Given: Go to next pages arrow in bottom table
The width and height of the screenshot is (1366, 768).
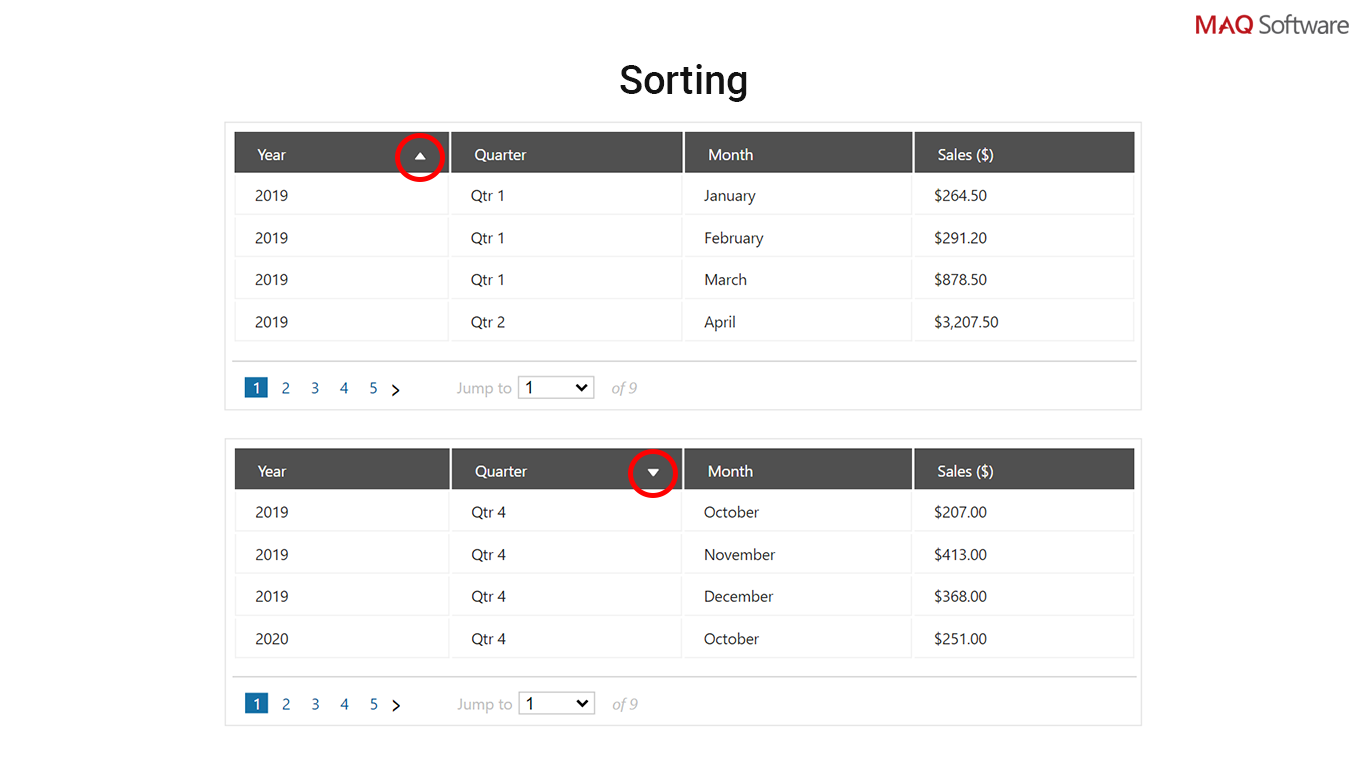Looking at the screenshot, I should coord(396,706).
